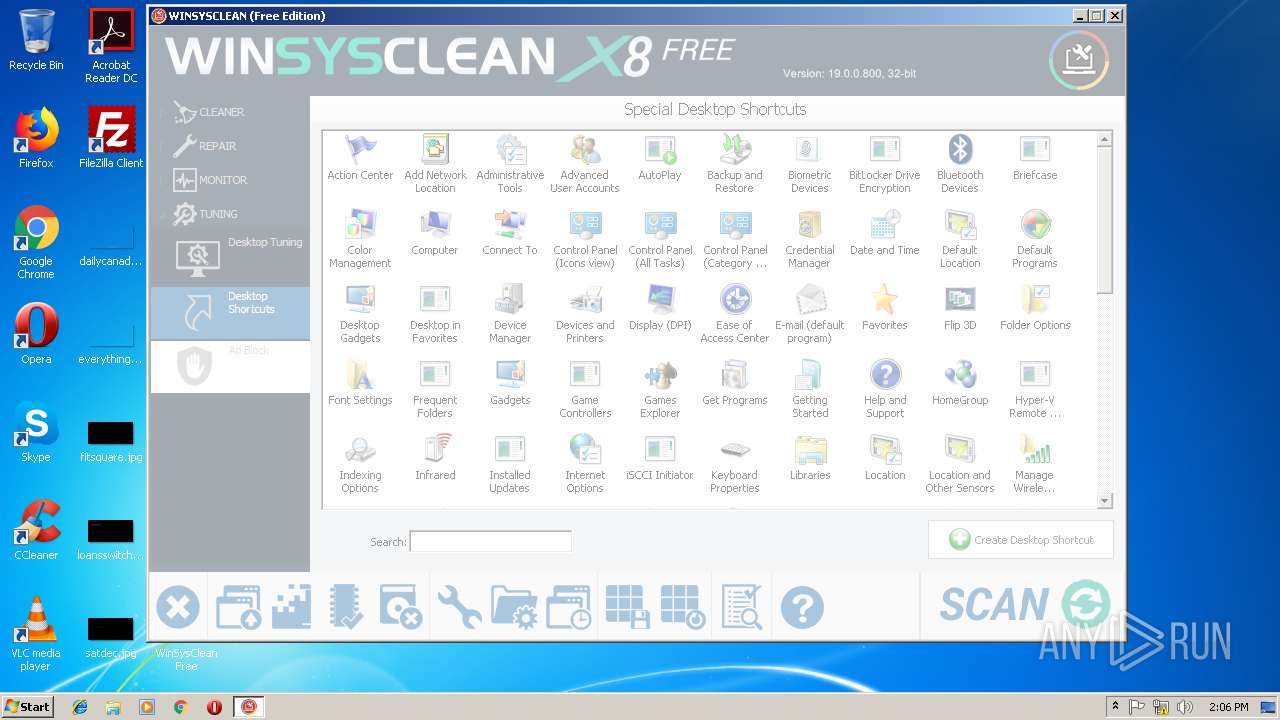
Task: Click the volume icon in system tray
Action: coord(1184,706)
